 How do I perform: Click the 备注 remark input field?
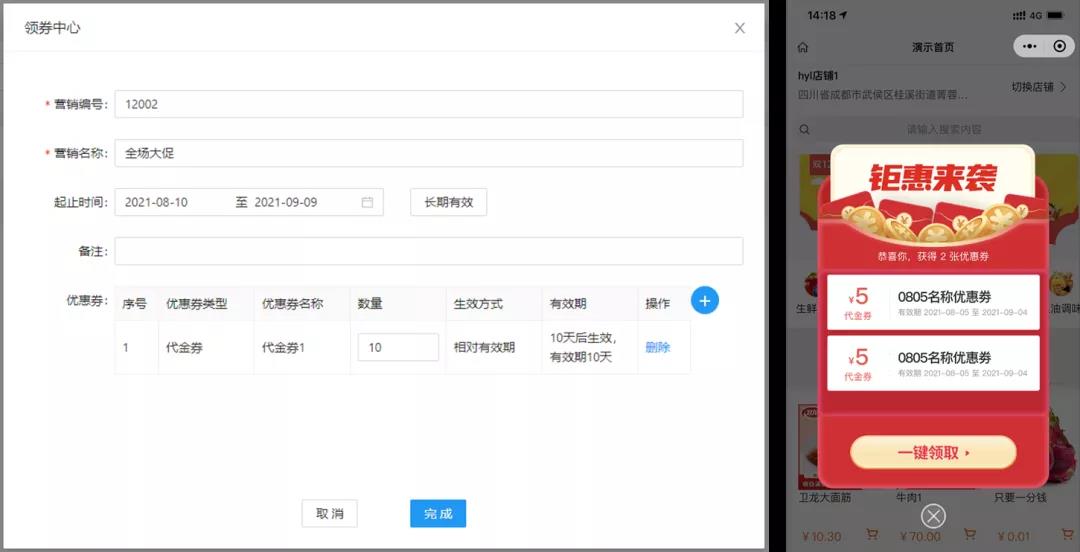tap(428, 251)
